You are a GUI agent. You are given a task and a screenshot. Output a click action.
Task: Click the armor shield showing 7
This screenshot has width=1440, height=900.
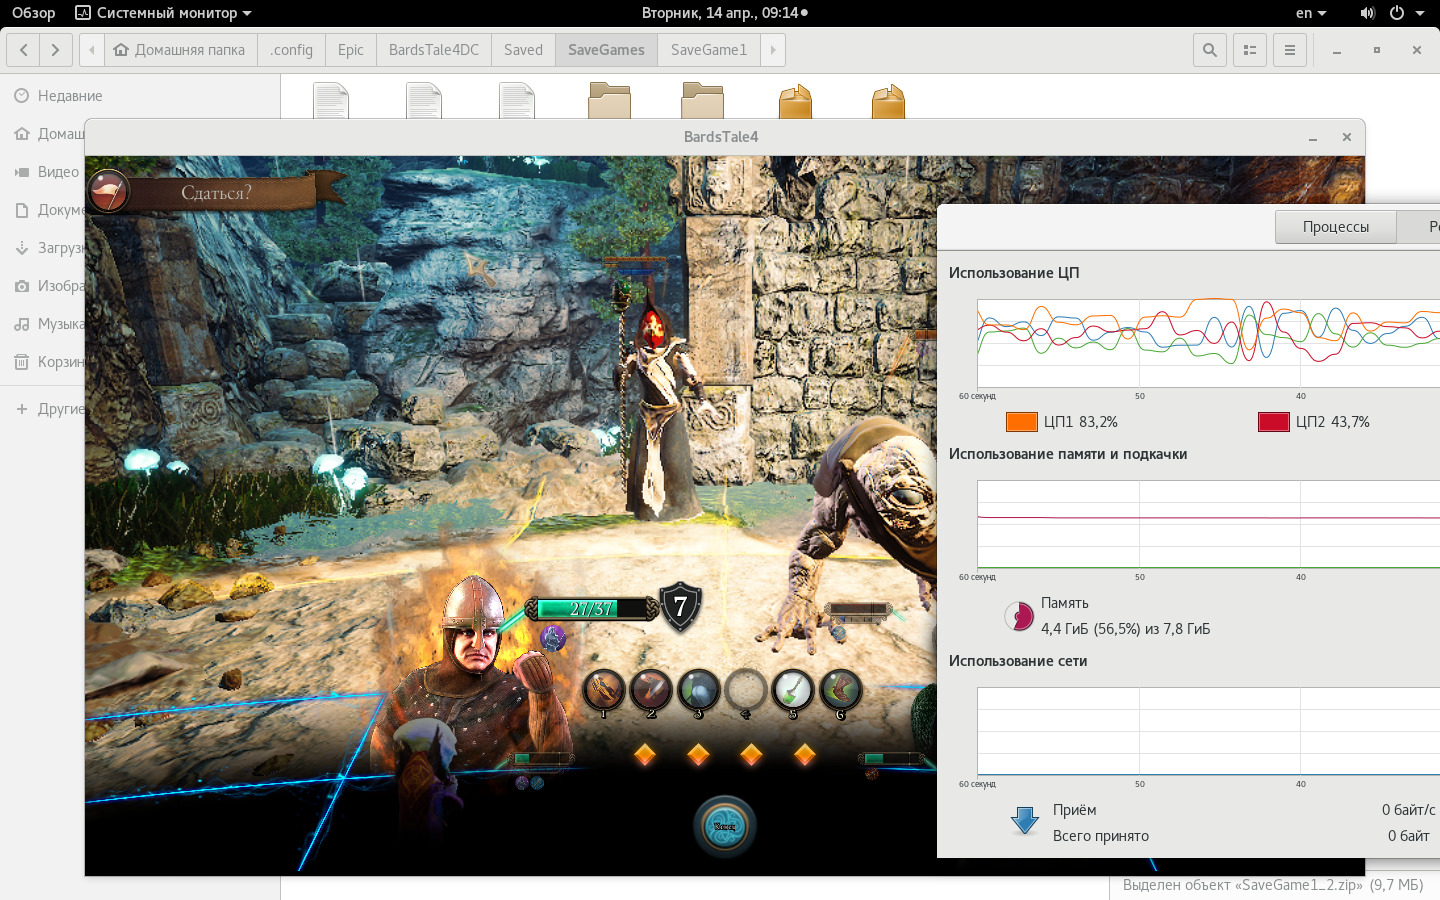680,606
